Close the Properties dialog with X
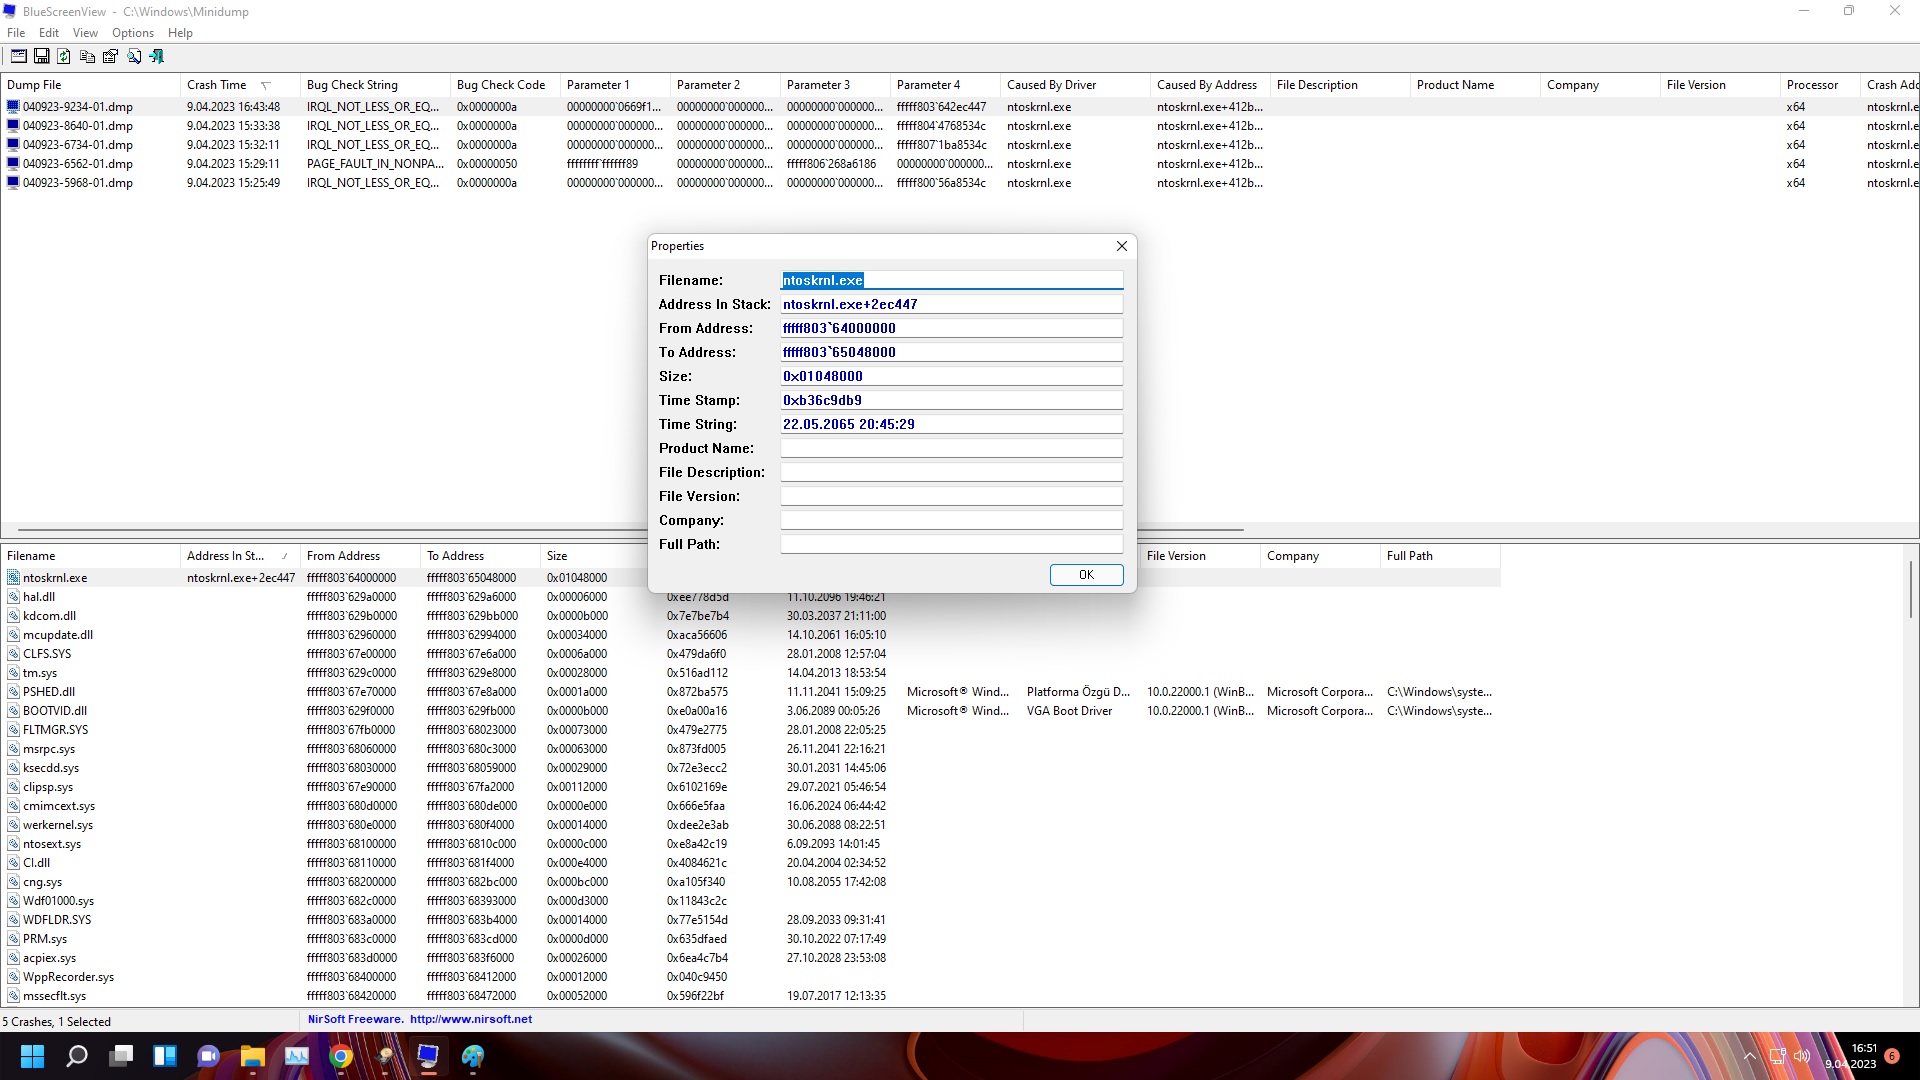 point(1121,246)
